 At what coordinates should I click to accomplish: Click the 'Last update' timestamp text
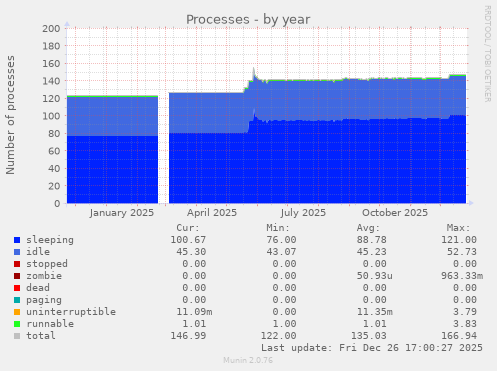[x=372, y=348]
